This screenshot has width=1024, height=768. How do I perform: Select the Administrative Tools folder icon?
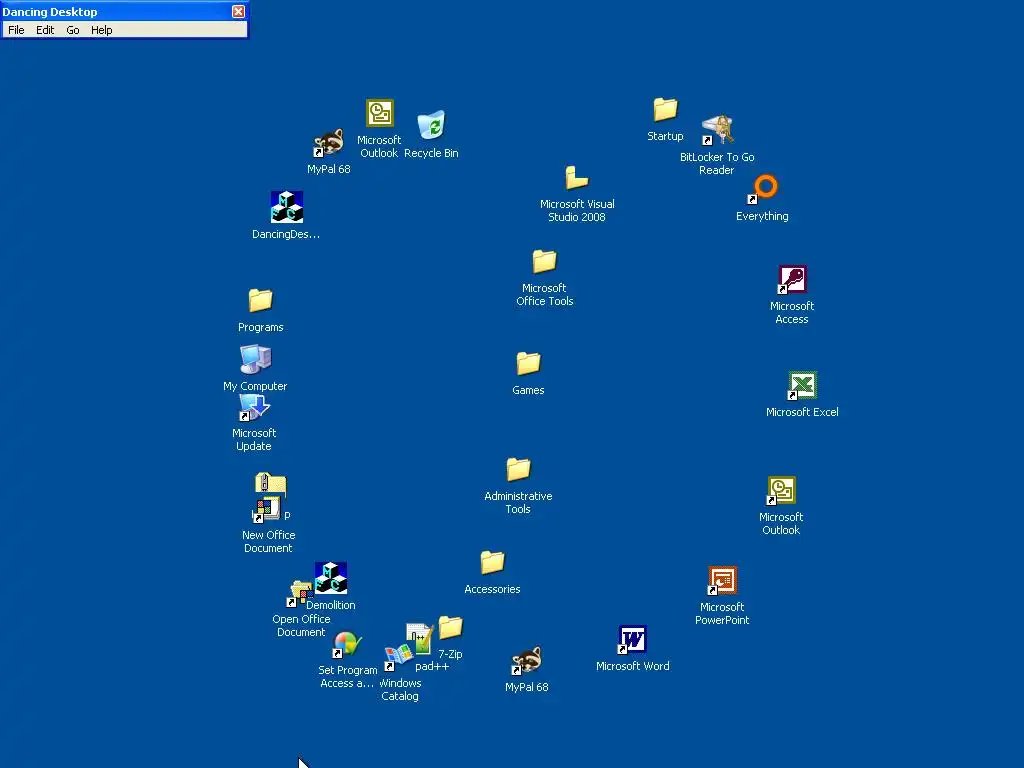pyautogui.click(x=519, y=469)
